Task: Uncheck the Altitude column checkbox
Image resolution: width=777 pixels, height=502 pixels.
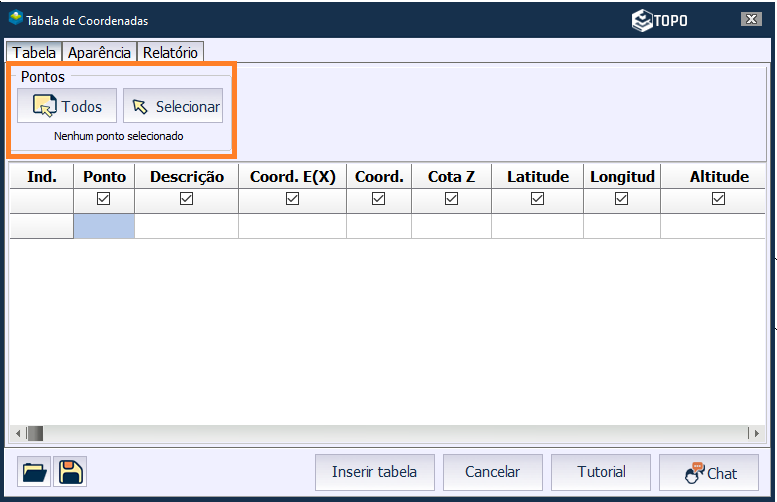Action: tap(718, 200)
